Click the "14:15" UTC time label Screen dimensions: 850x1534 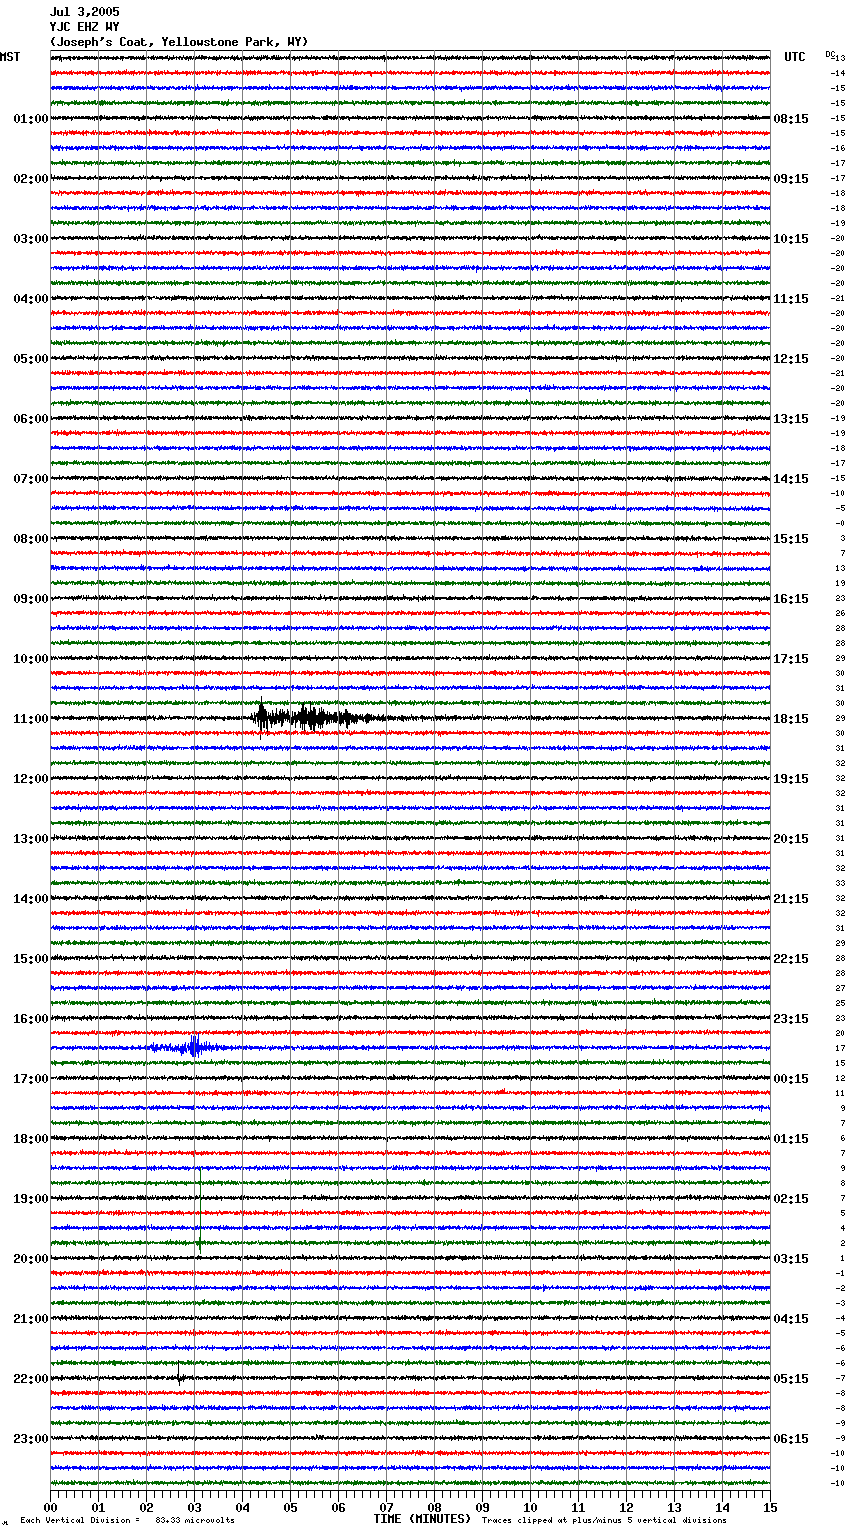[791, 479]
